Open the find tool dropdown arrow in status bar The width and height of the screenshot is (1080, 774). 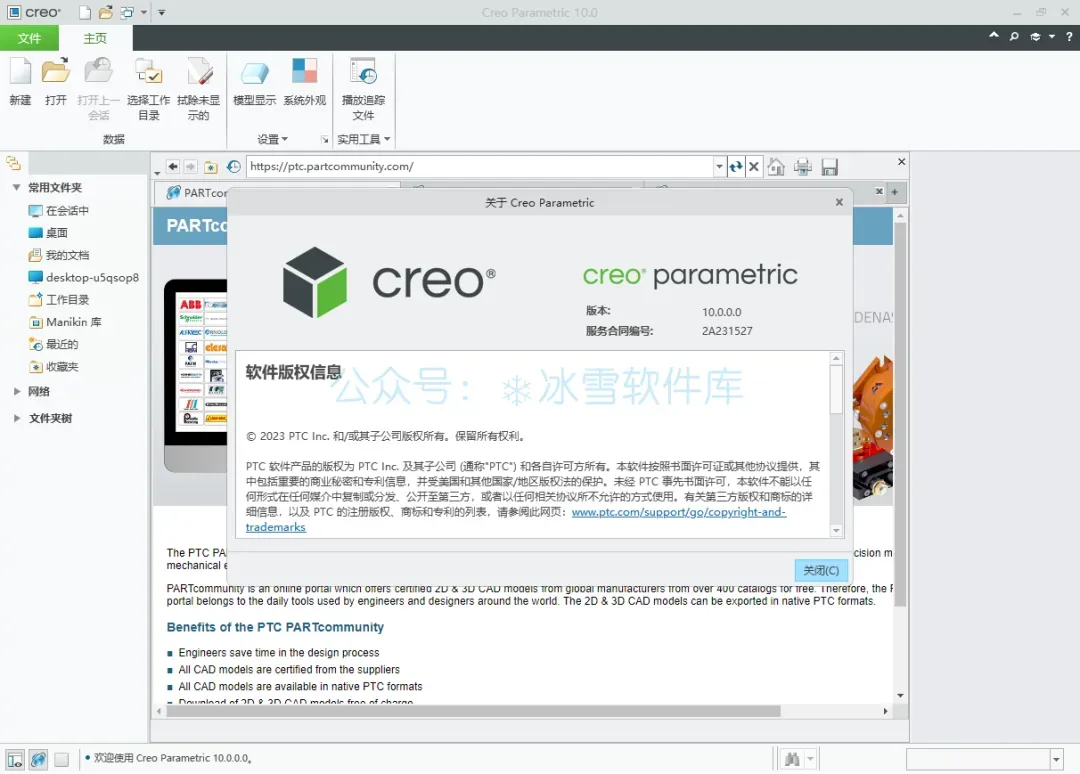coord(810,759)
